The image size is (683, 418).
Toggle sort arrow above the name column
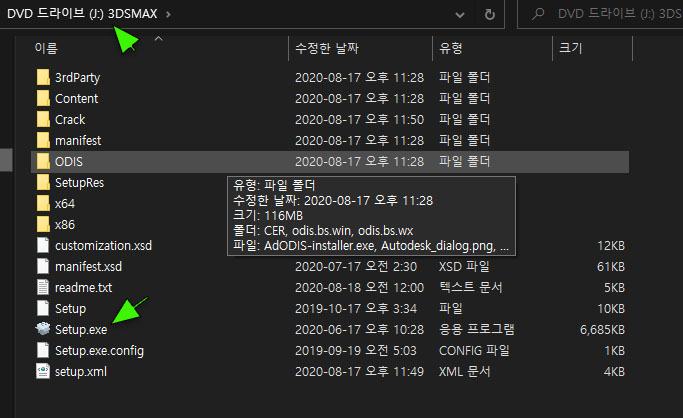[159, 39]
